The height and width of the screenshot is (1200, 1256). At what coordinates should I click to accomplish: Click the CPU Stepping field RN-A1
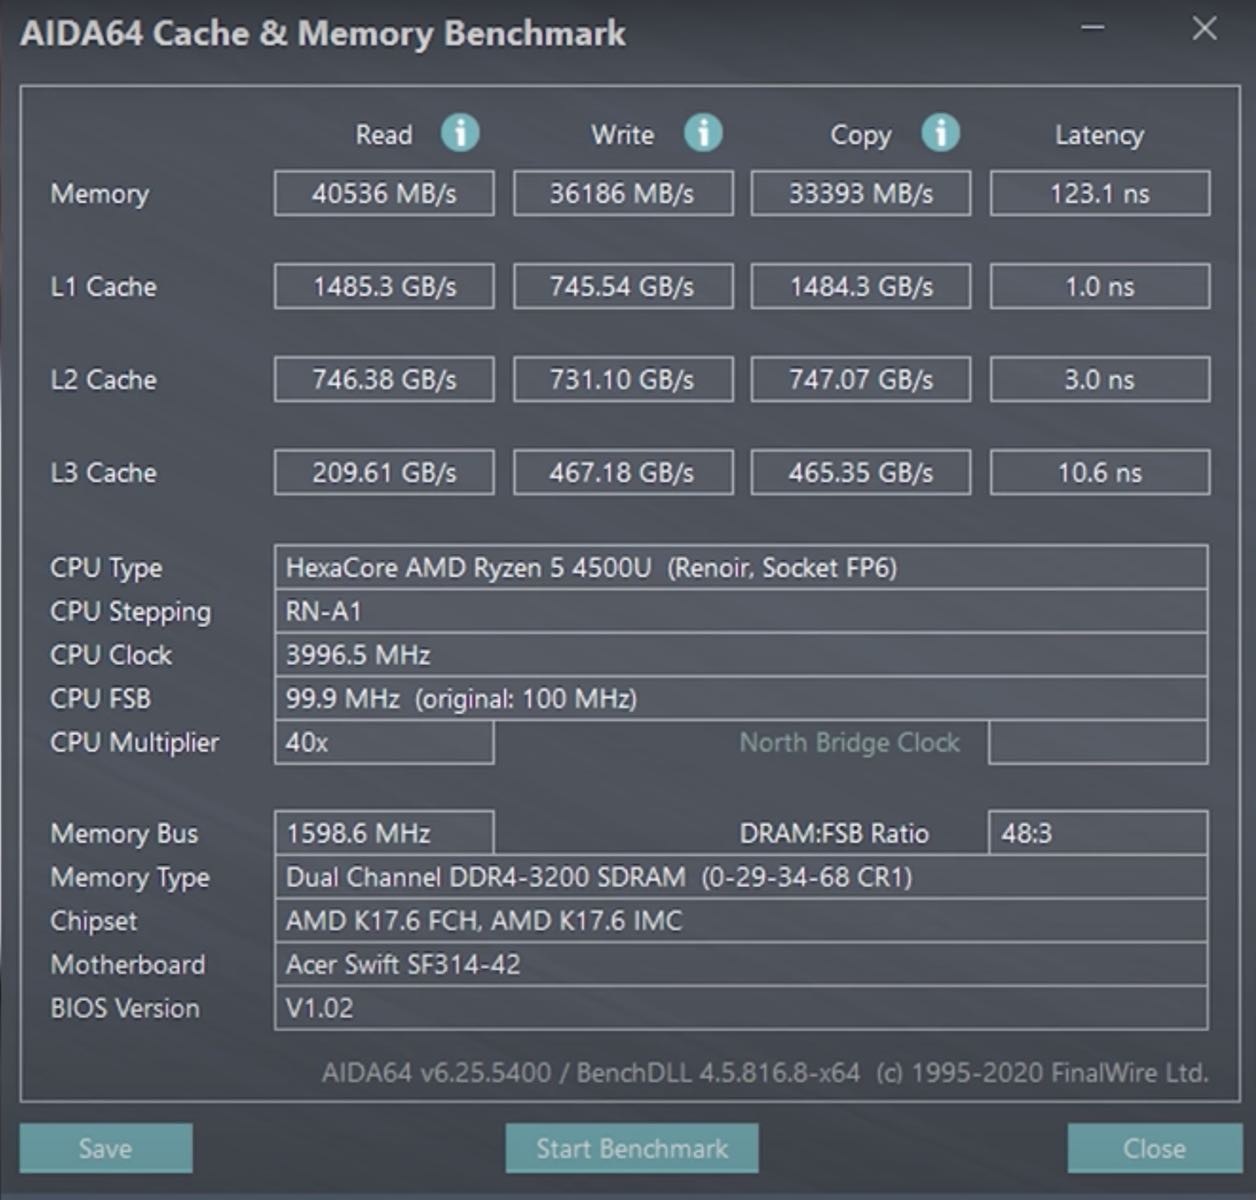(x=740, y=611)
